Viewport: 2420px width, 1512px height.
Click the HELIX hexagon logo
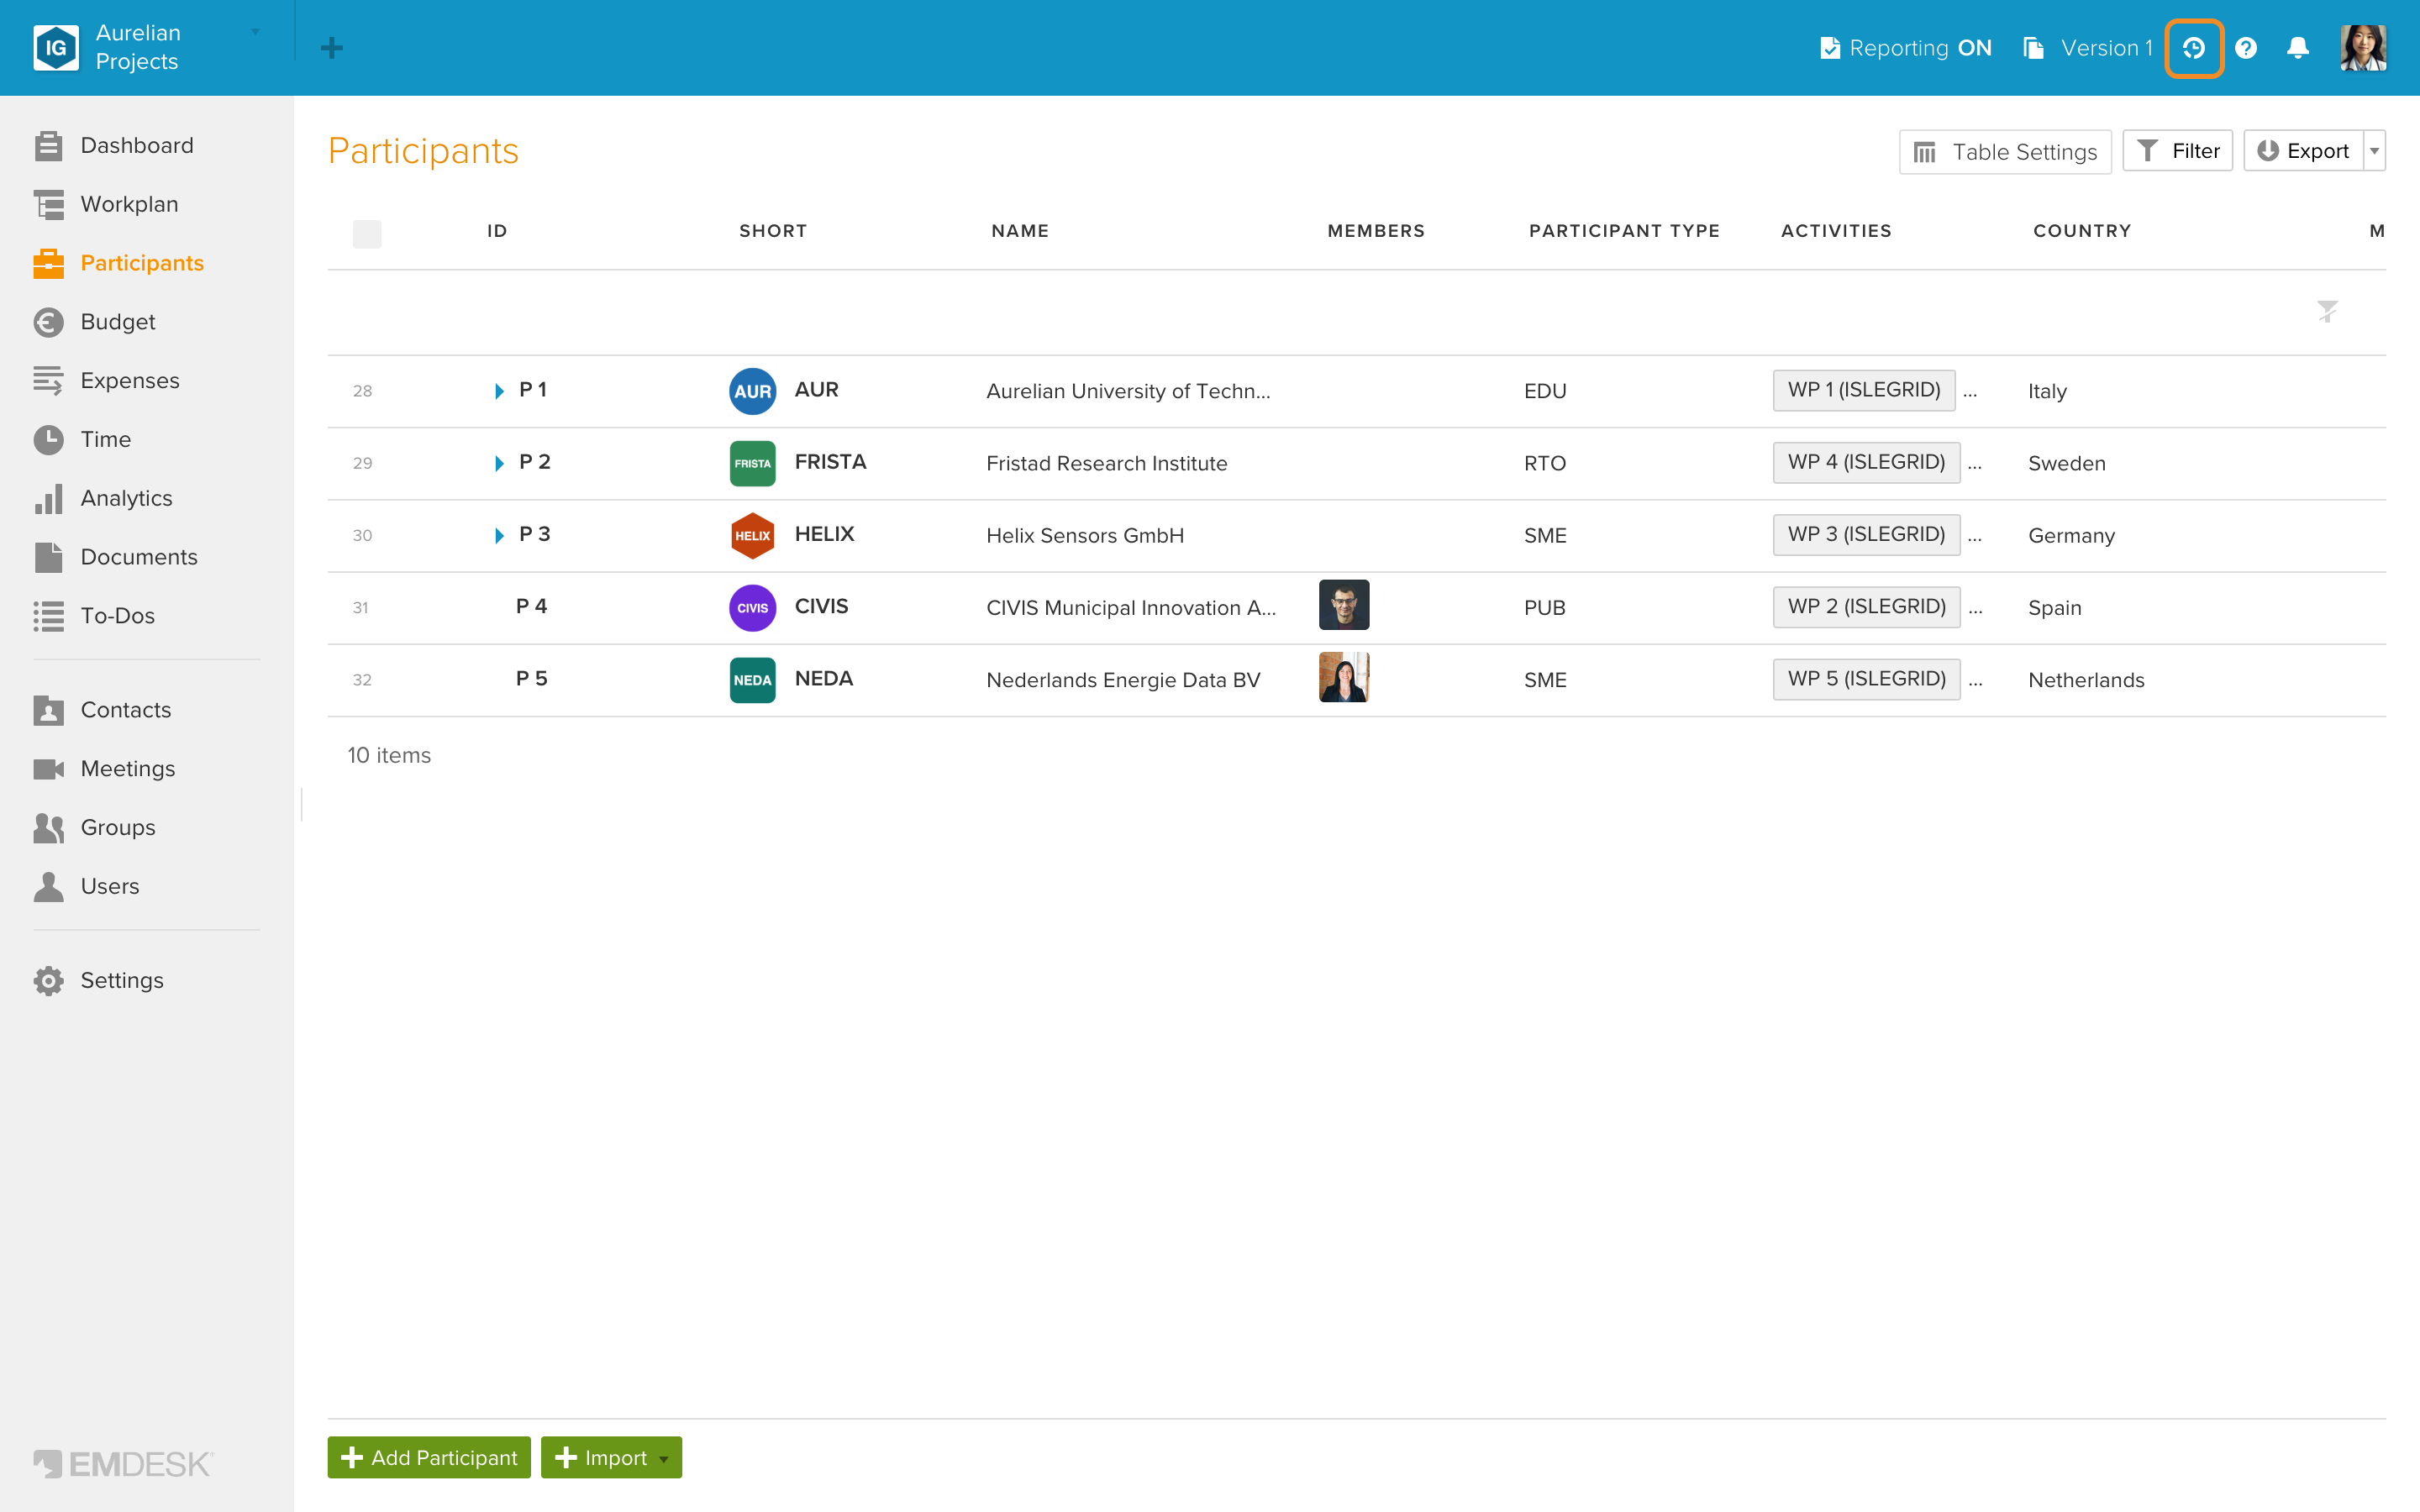752,535
